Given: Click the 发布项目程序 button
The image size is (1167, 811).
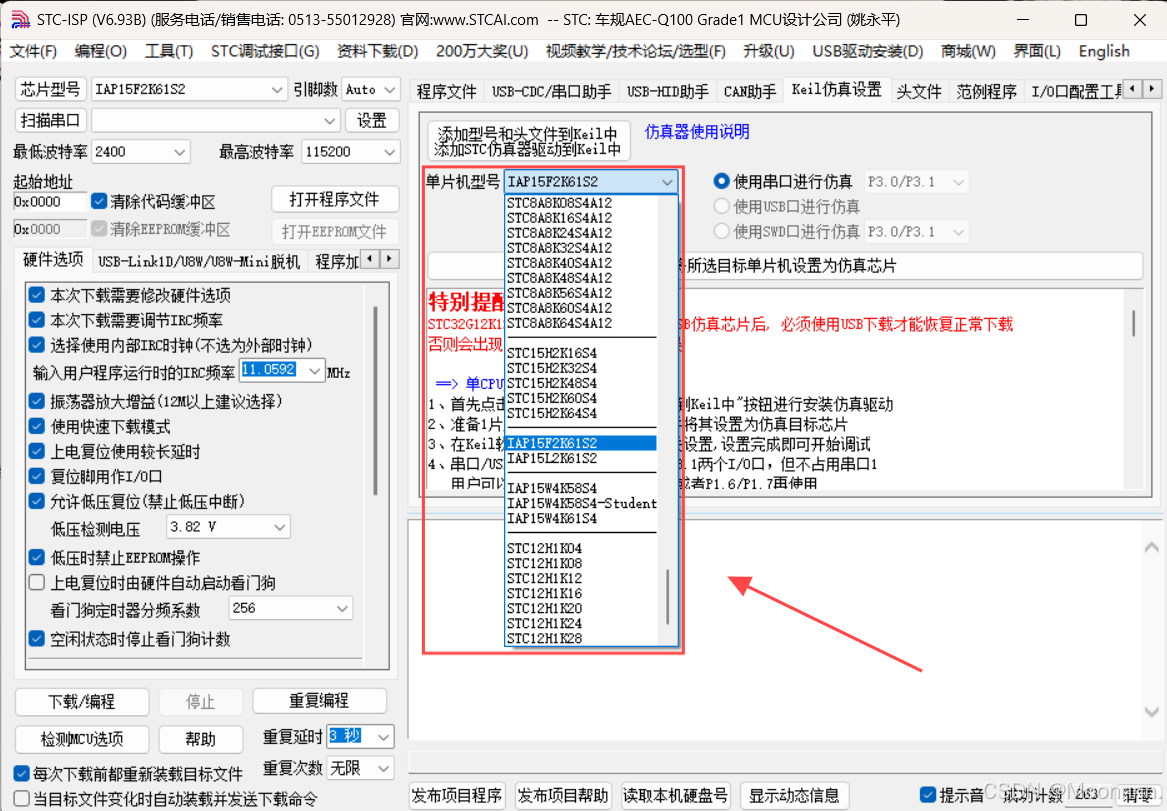Looking at the screenshot, I should coord(457,795).
